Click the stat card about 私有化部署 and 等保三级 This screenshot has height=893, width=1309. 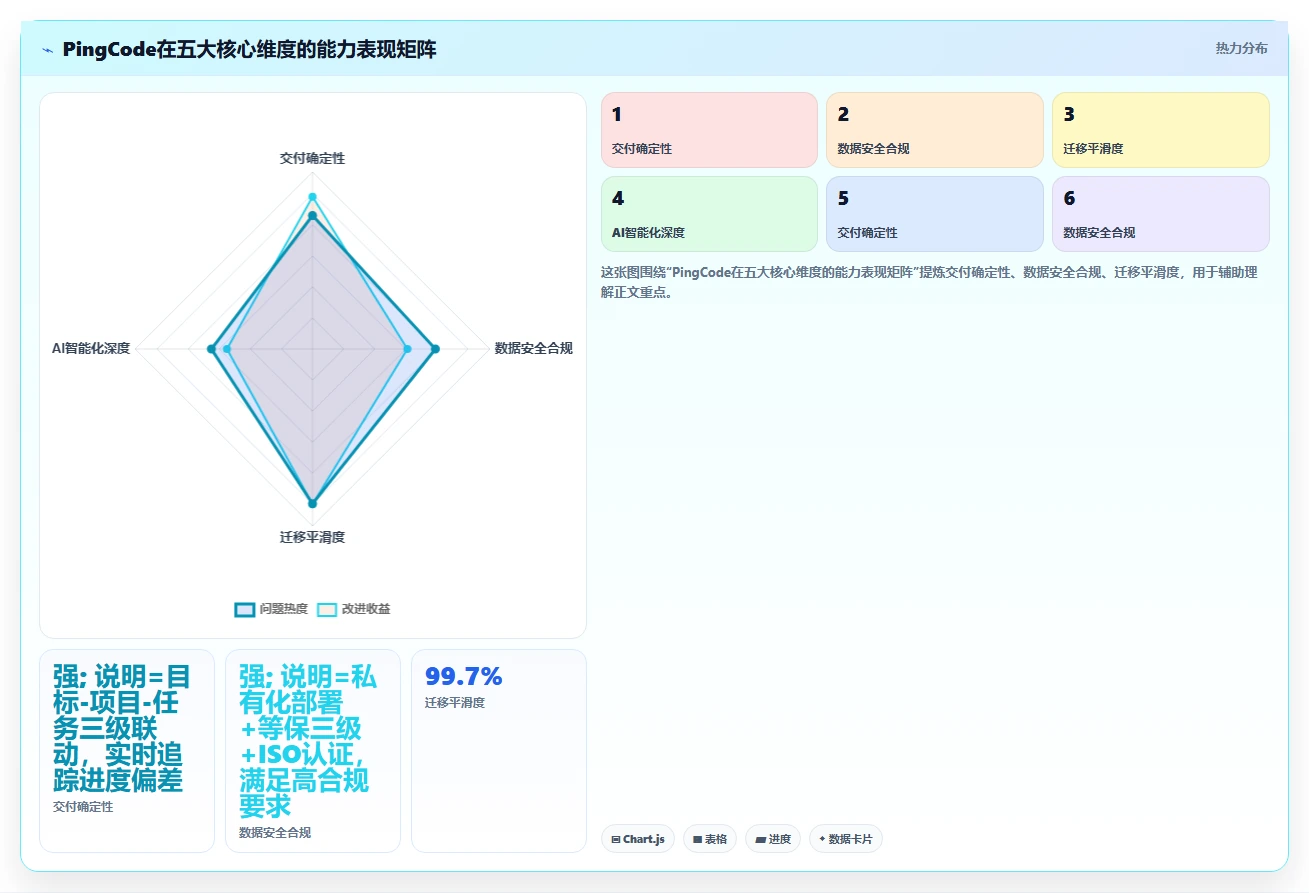313,751
